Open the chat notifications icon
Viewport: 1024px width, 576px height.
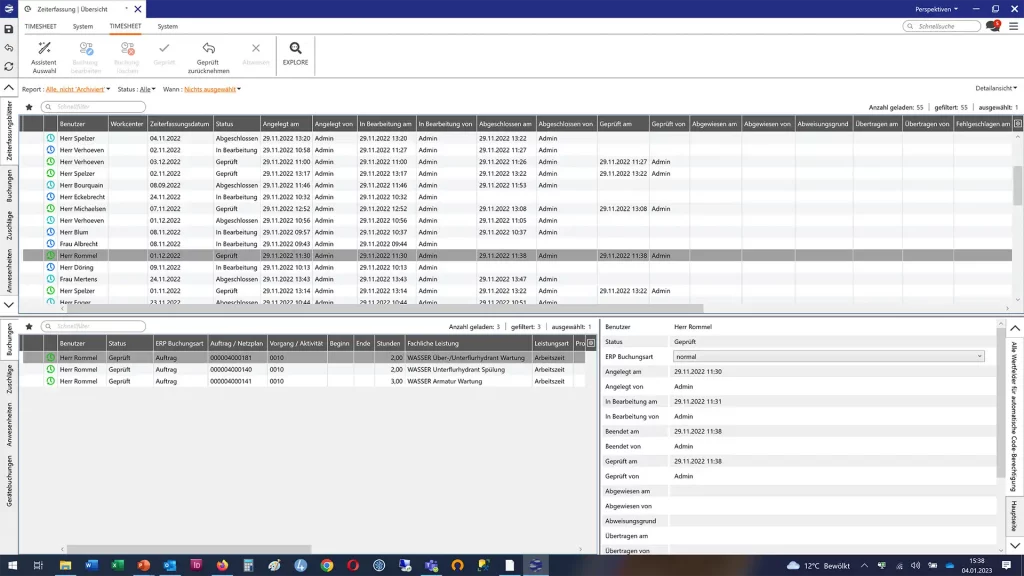coord(992,26)
